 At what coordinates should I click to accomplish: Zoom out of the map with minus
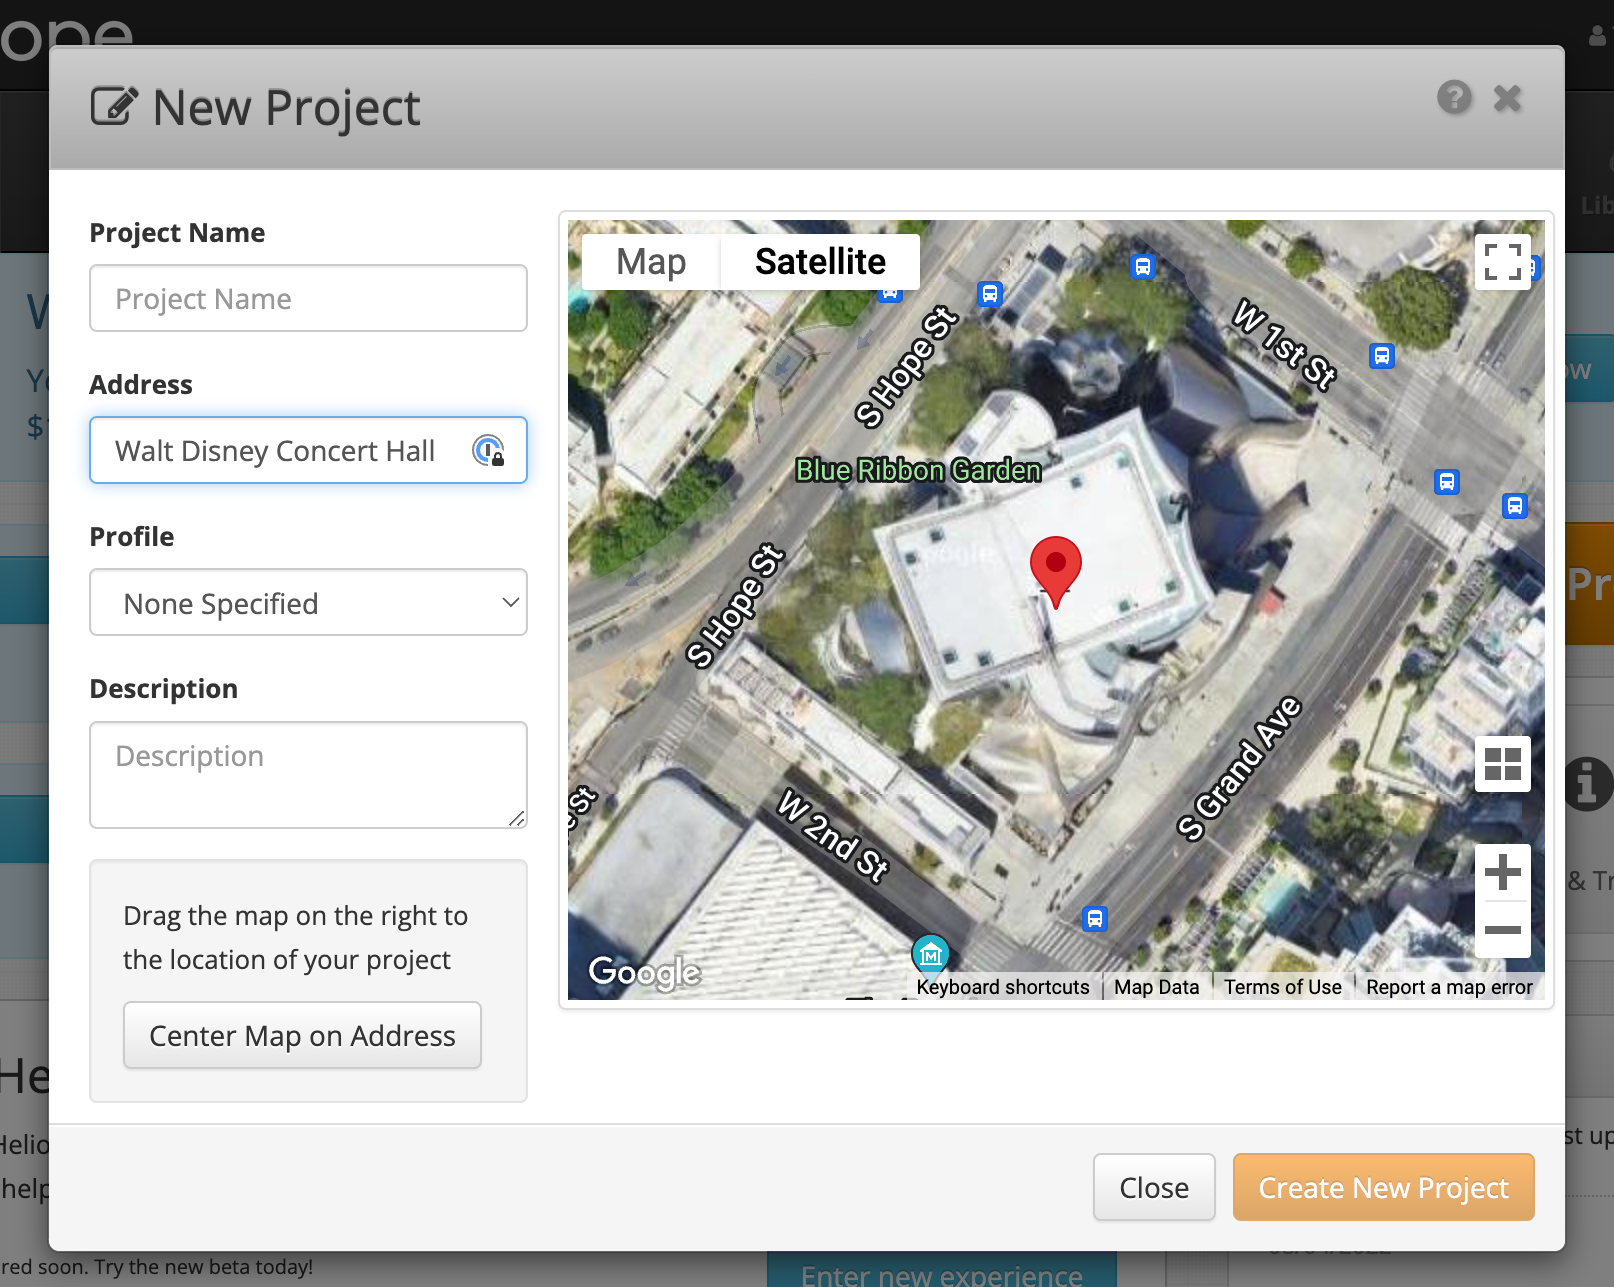(x=1502, y=930)
